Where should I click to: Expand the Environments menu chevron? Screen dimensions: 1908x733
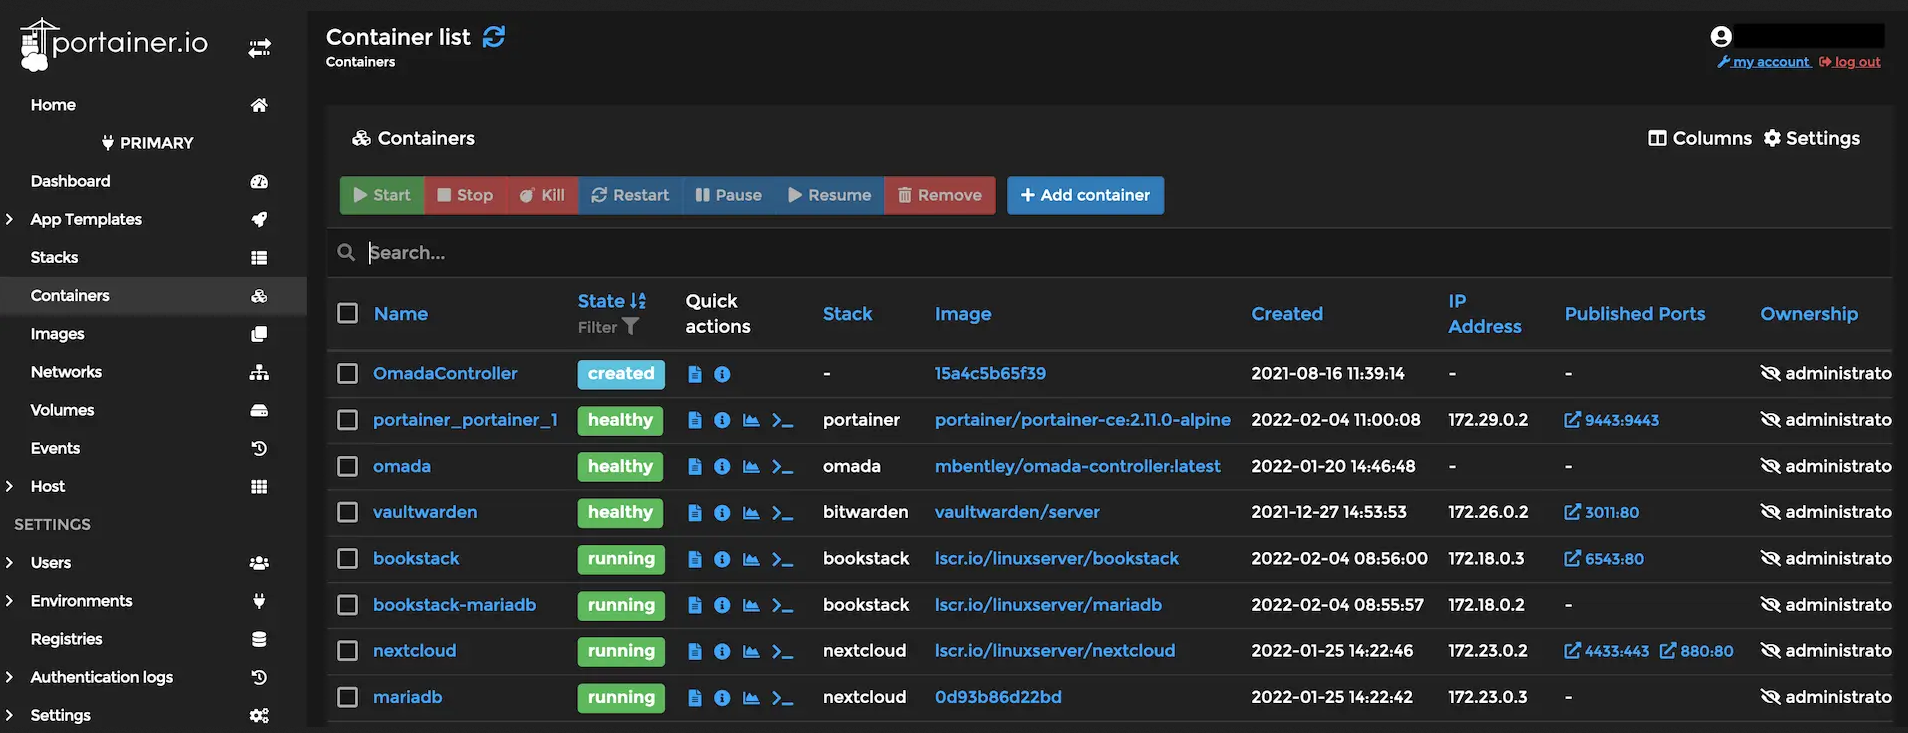pos(9,601)
